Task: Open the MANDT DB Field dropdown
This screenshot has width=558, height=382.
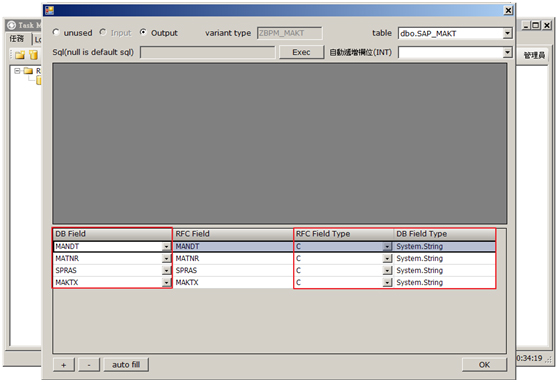Action: click(166, 247)
